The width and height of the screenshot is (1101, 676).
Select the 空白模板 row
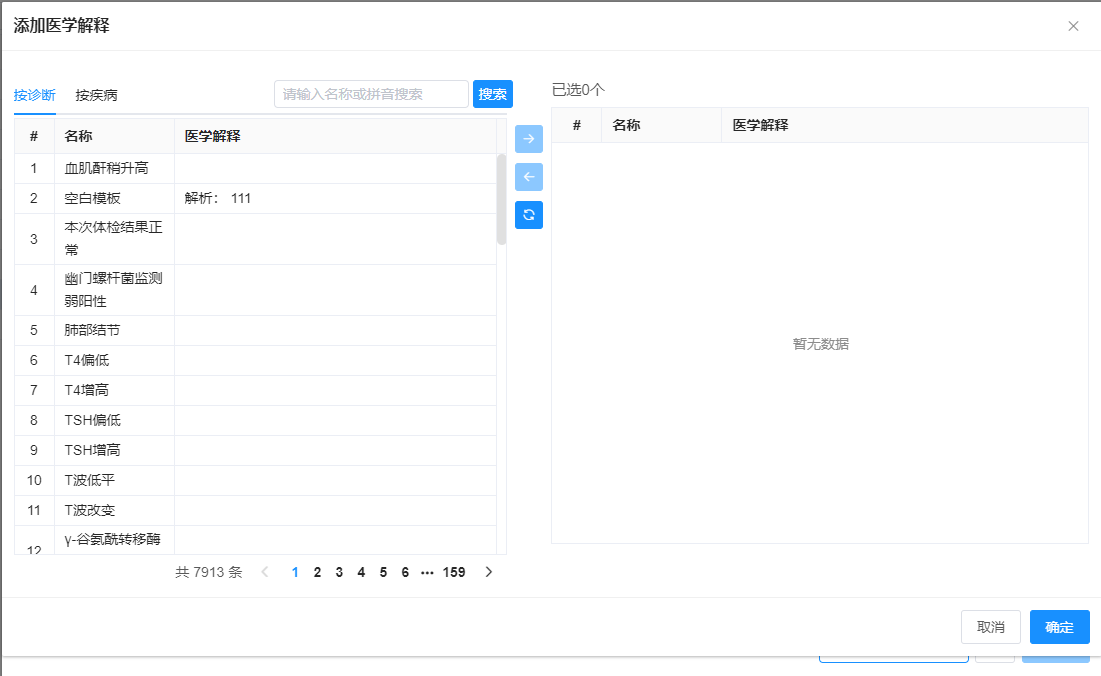tap(92, 198)
